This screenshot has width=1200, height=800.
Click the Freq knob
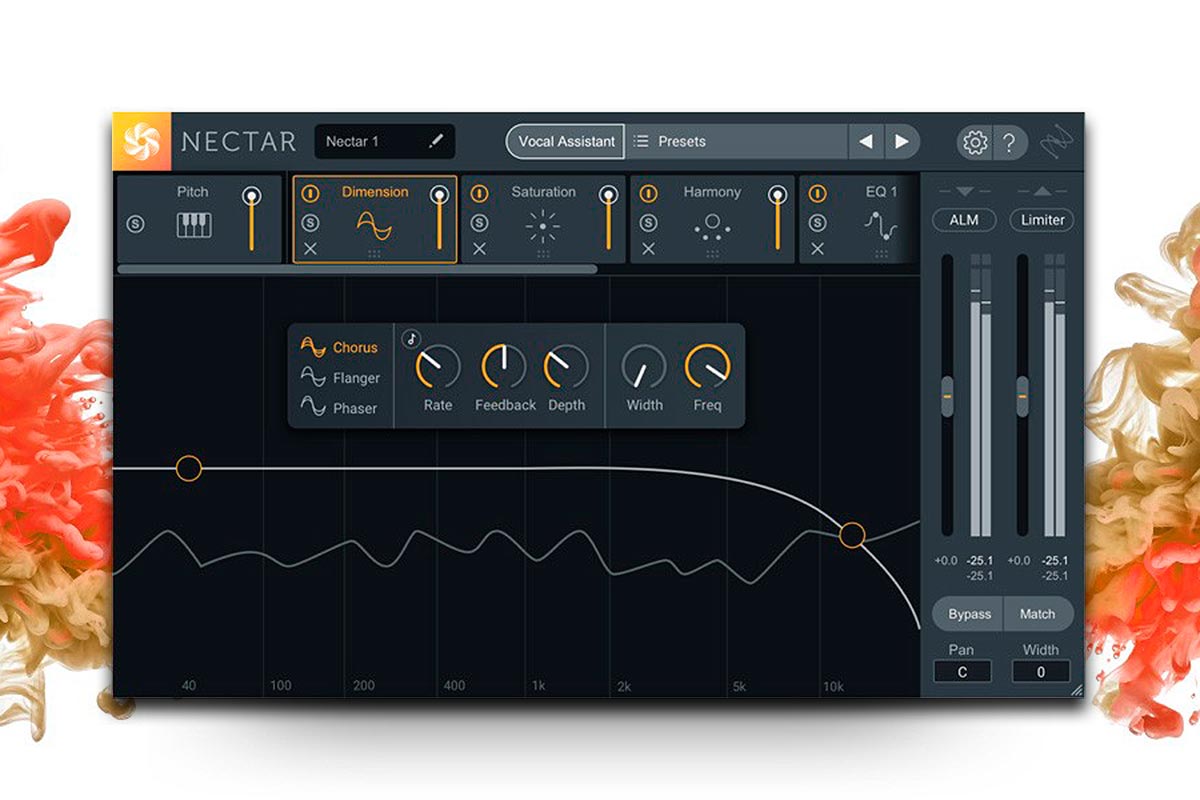coord(707,367)
